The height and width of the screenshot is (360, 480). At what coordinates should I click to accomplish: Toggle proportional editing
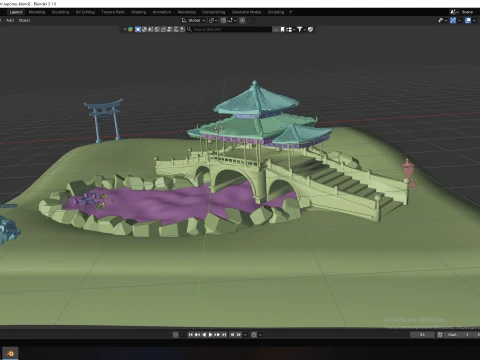click(242, 21)
